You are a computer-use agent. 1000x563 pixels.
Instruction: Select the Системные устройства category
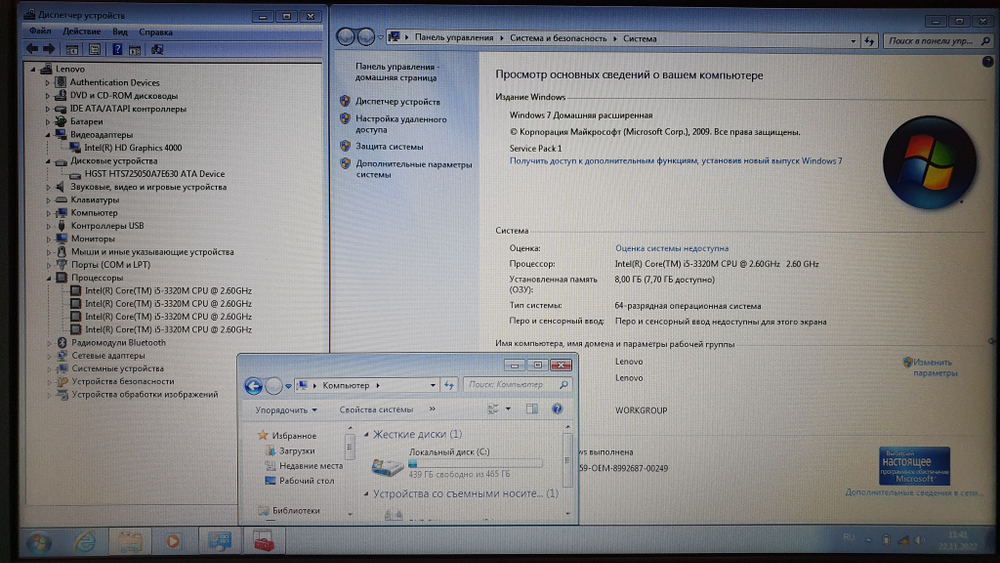(117, 369)
